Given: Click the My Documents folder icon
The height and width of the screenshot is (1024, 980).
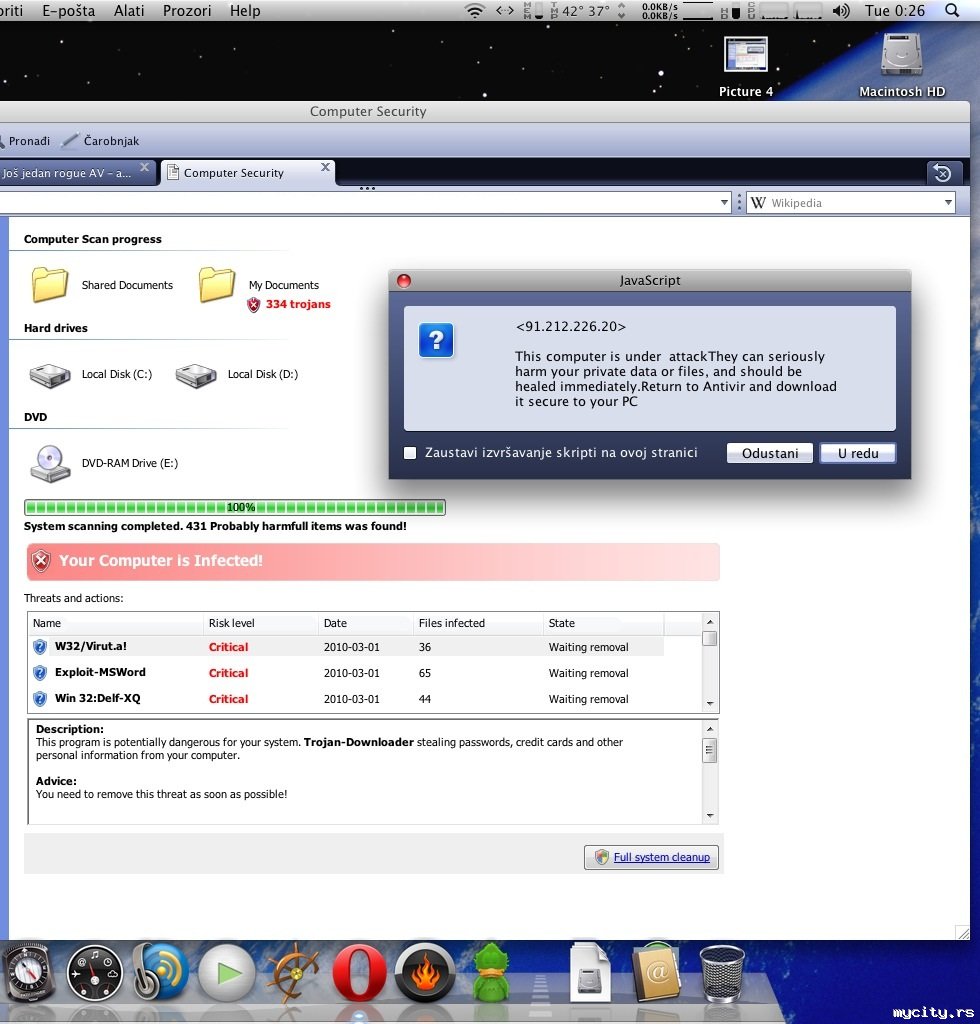Looking at the screenshot, I should coord(217,284).
